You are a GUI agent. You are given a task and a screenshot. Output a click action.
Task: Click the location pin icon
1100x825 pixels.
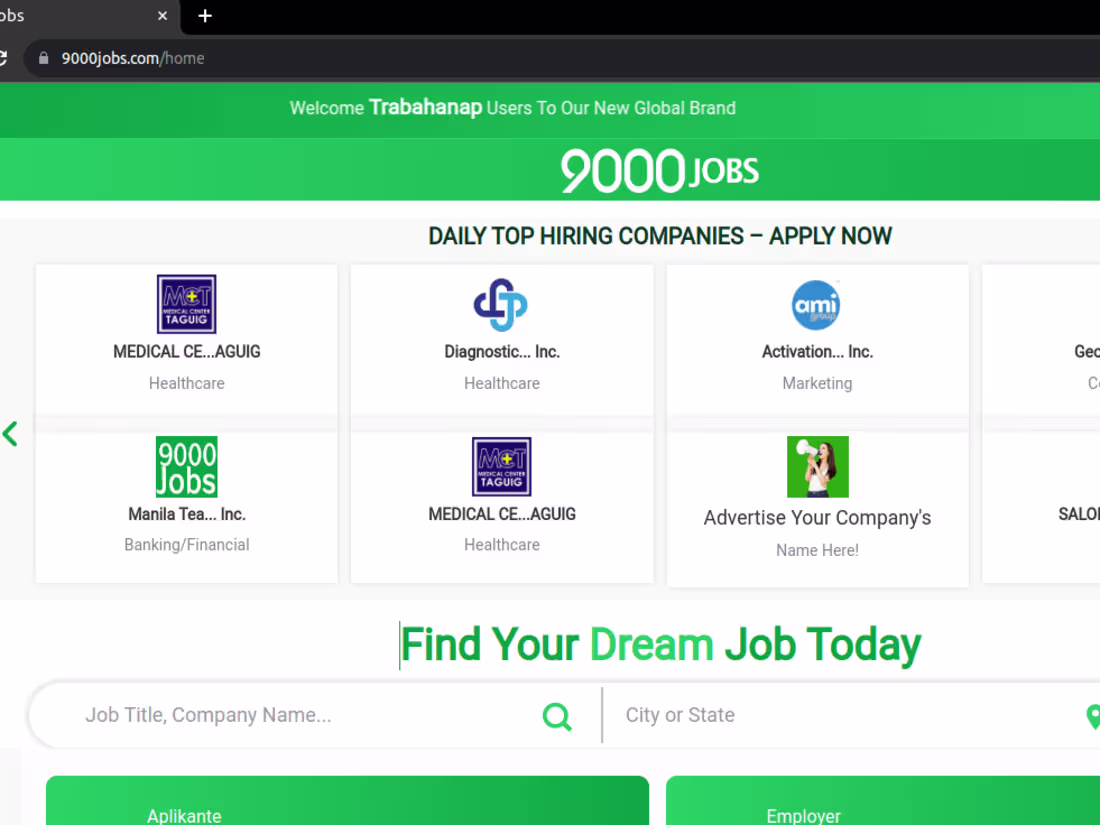tap(1093, 716)
